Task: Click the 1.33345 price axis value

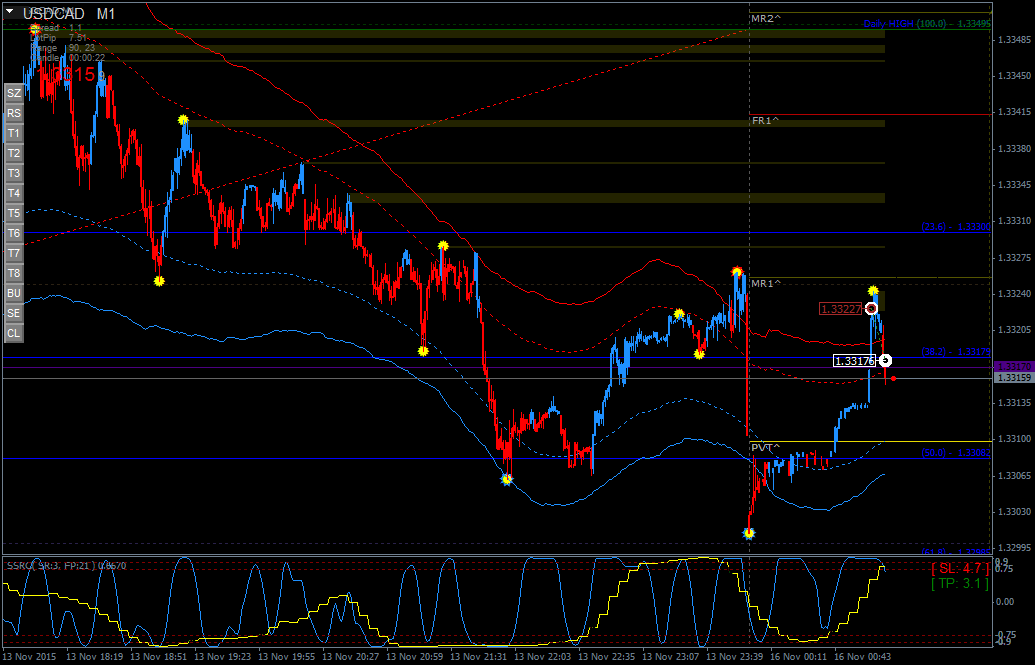Action: click(x=1015, y=185)
